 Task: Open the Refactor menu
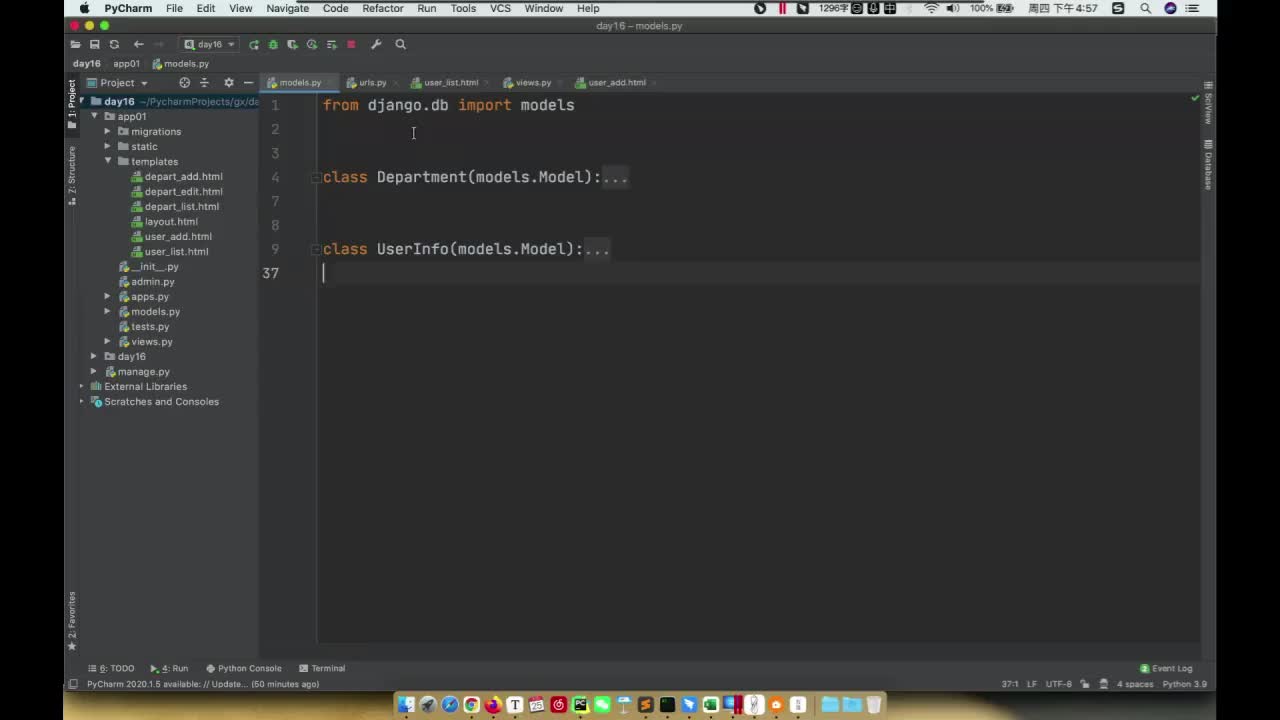[x=383, y=8]
